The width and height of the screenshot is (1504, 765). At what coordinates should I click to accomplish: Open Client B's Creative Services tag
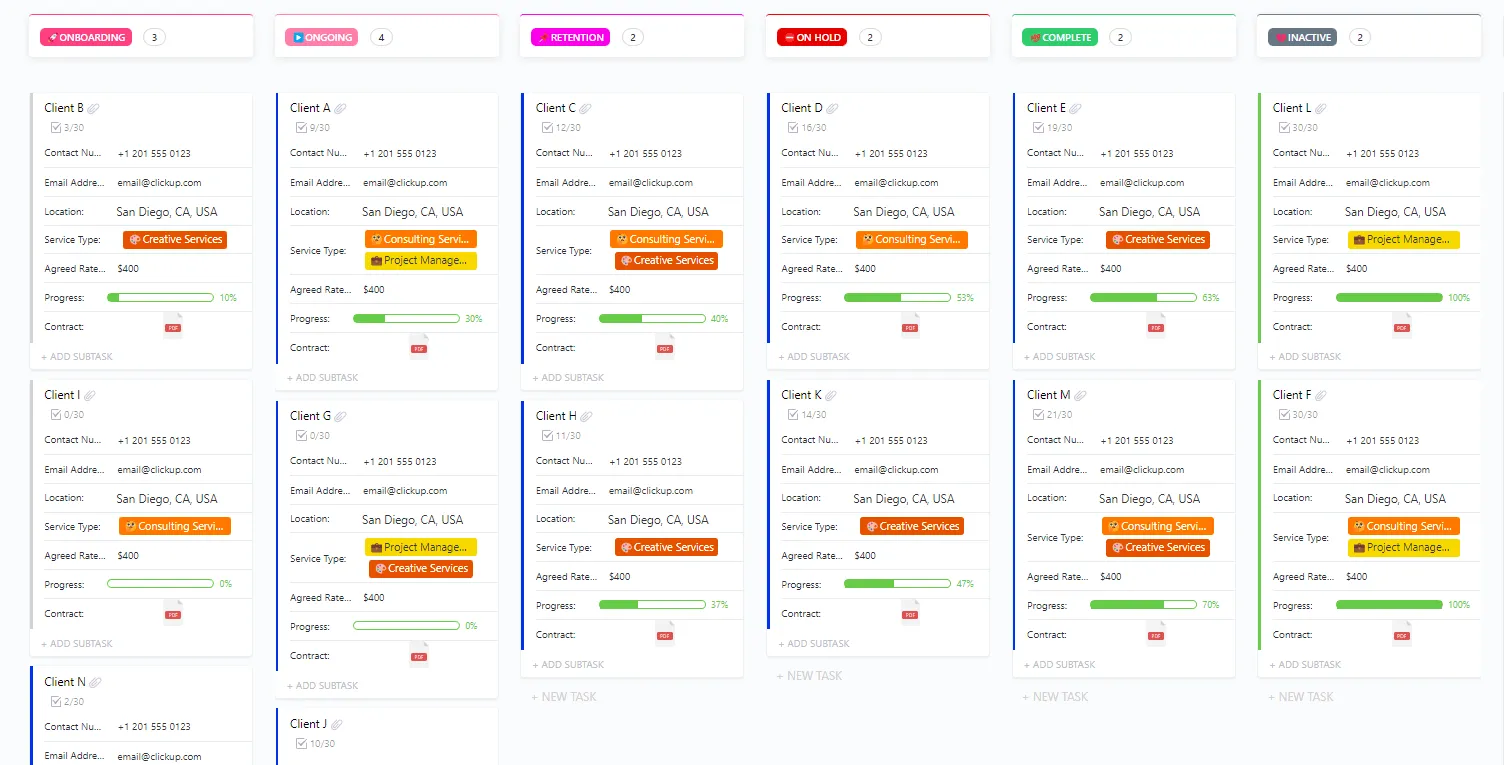click(x=175, y=240)
